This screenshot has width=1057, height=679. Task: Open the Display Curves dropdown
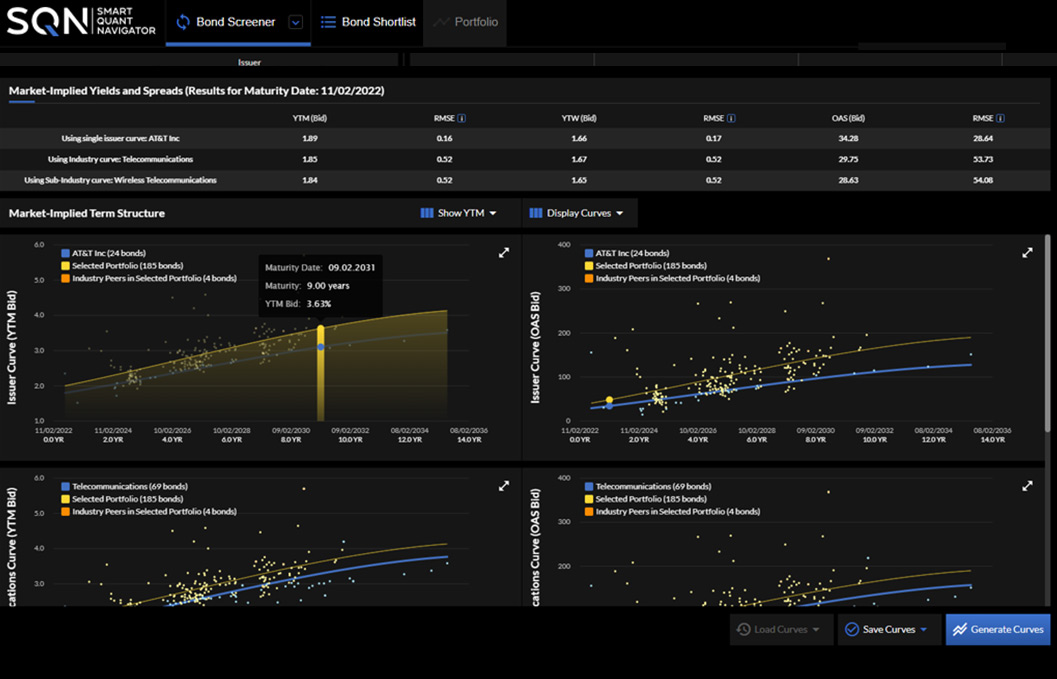coord(576,213)
